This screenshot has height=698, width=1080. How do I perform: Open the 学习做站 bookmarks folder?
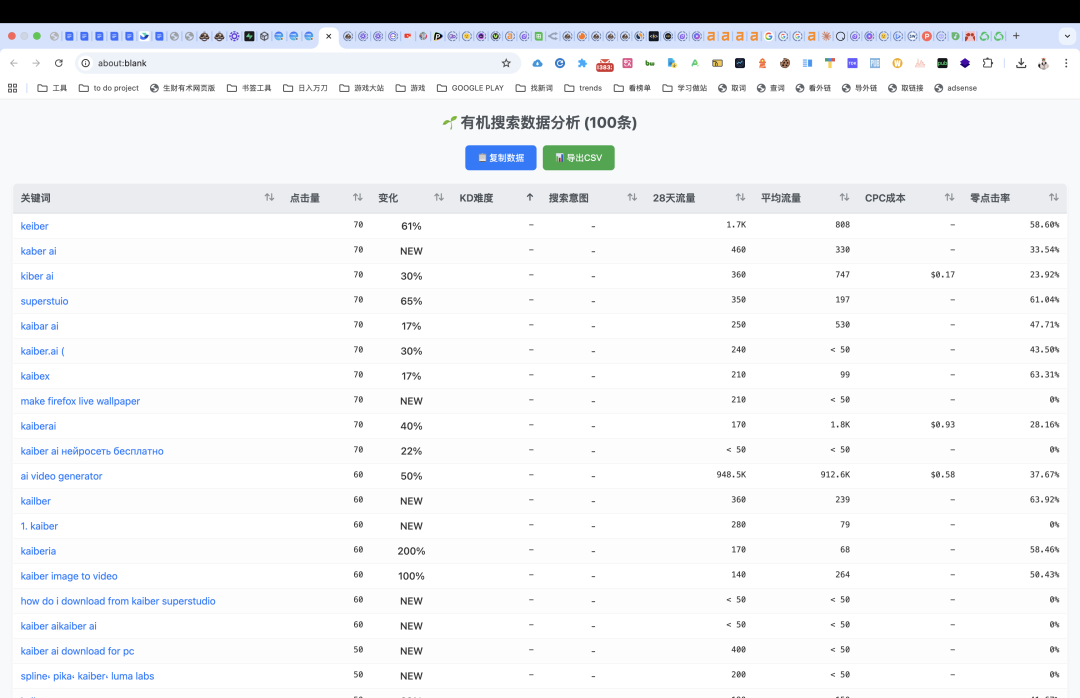click(x=685, y=88)
